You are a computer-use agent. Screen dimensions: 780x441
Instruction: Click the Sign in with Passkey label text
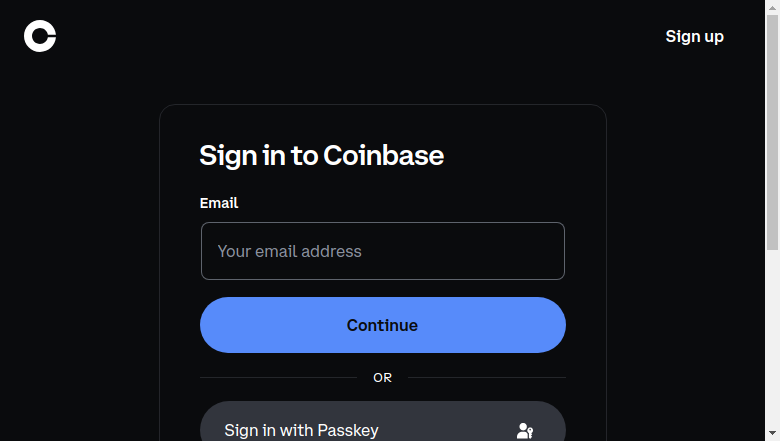(x=301, y=431)
